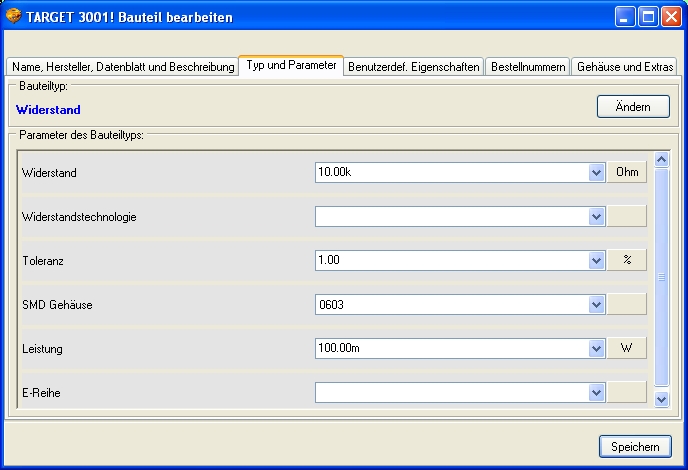
Task: Expand the Widerstandstechnologie dropdown
Action: [x=597, y=216]
